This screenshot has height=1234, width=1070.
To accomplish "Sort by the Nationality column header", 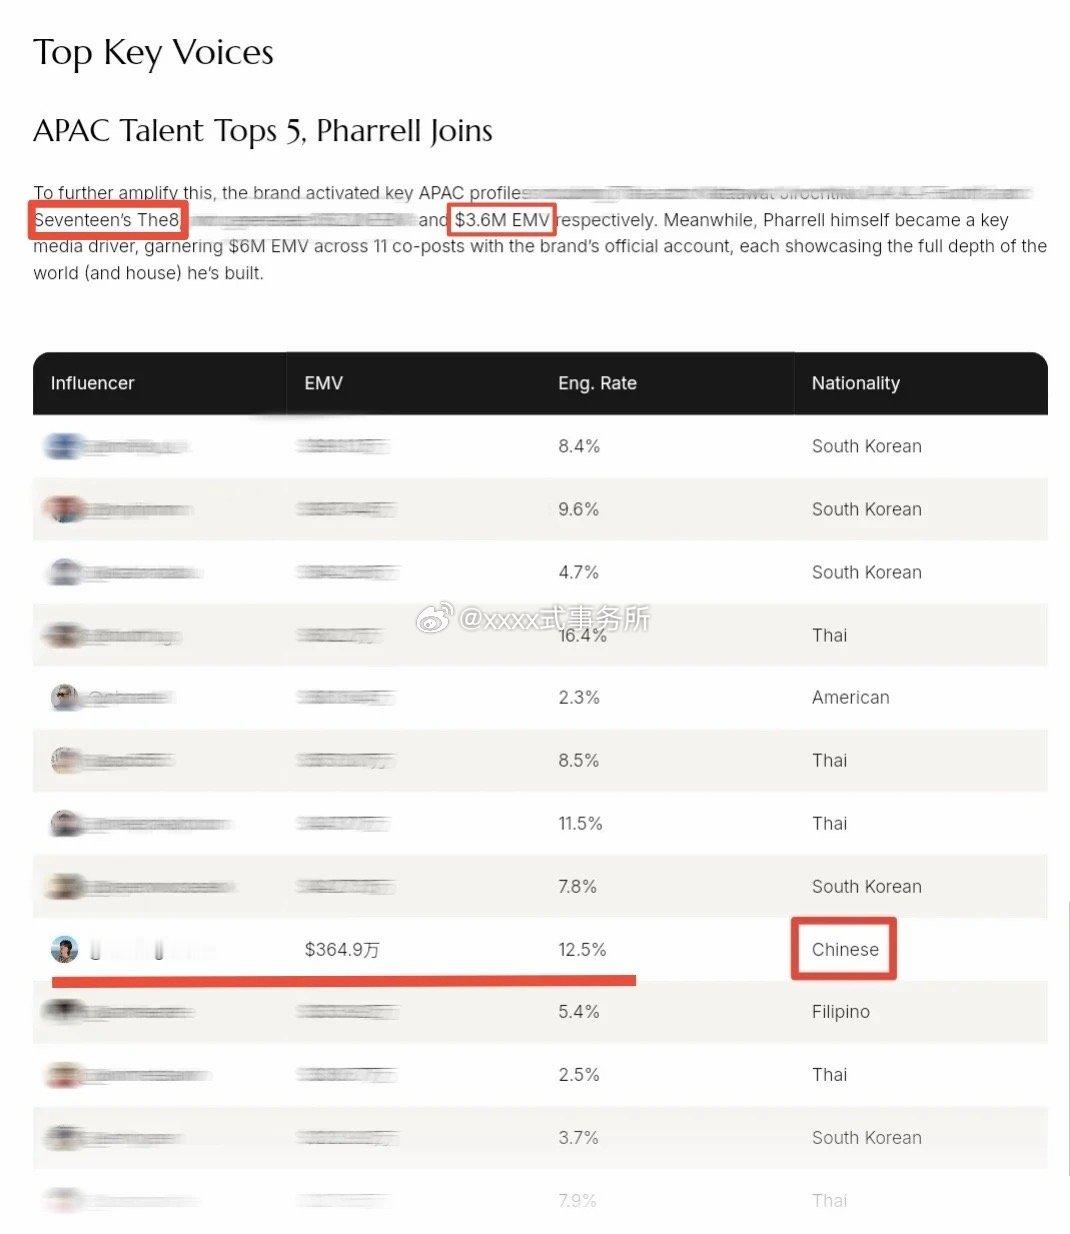I will [x=856, y=383].
